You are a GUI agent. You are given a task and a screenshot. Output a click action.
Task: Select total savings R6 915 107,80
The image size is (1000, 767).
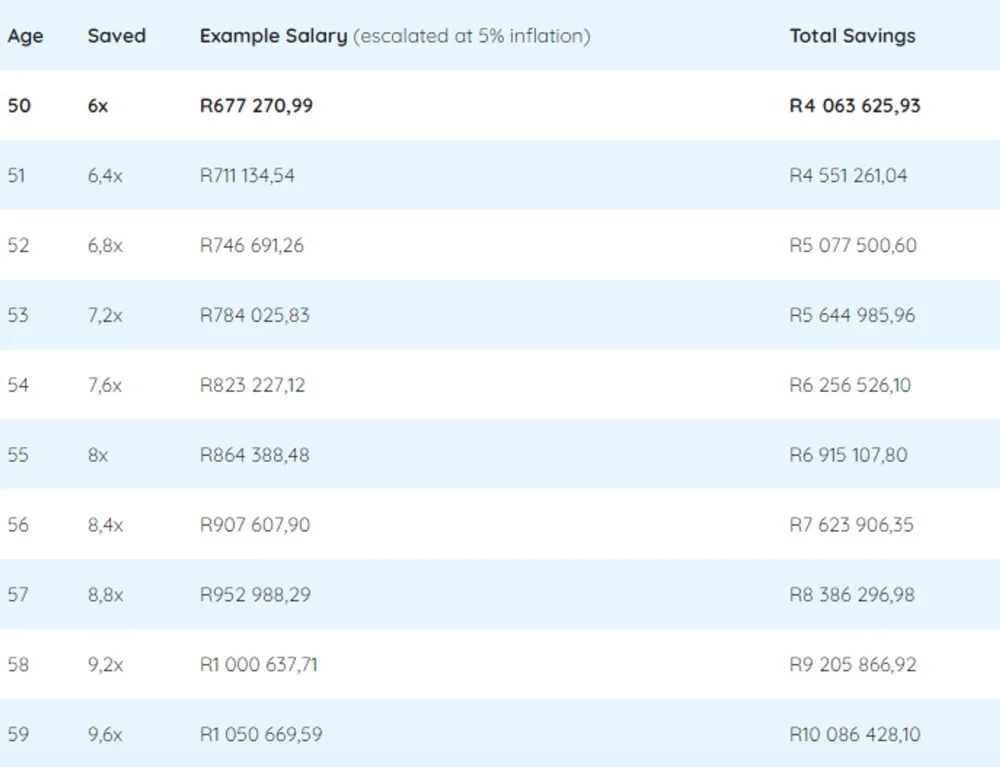848,455
